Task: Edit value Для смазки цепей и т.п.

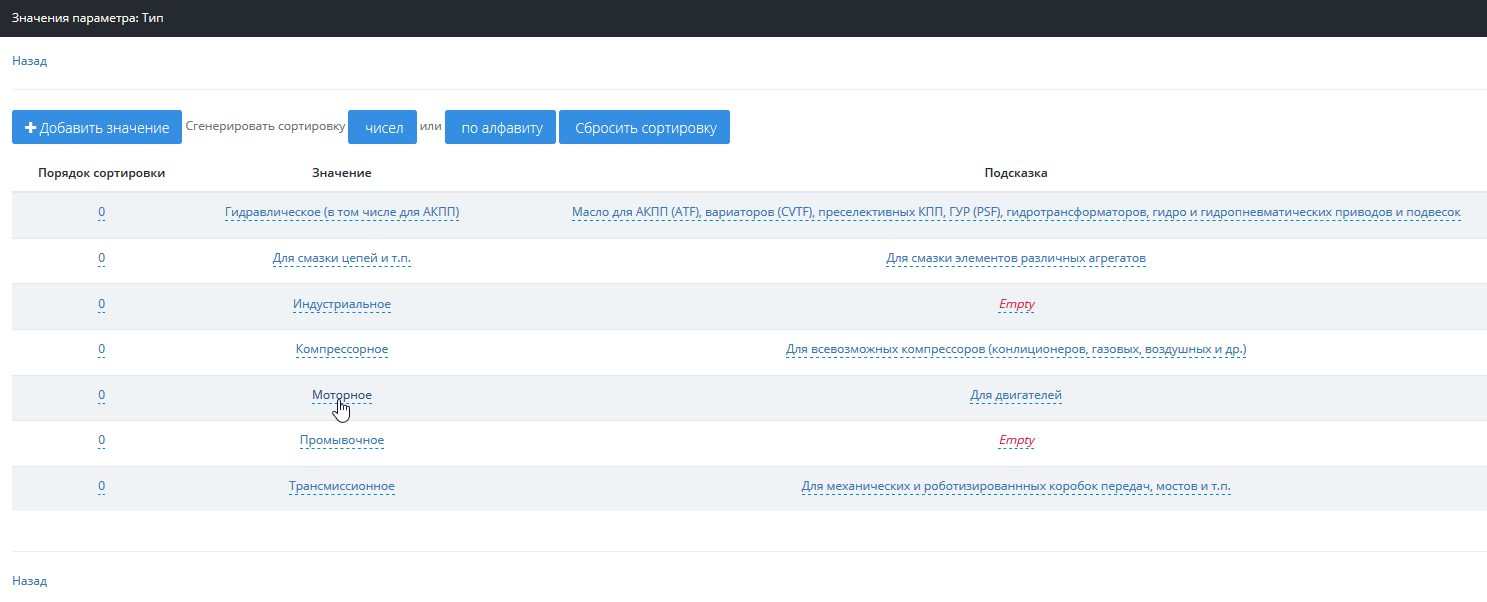Action: (342, 258)
